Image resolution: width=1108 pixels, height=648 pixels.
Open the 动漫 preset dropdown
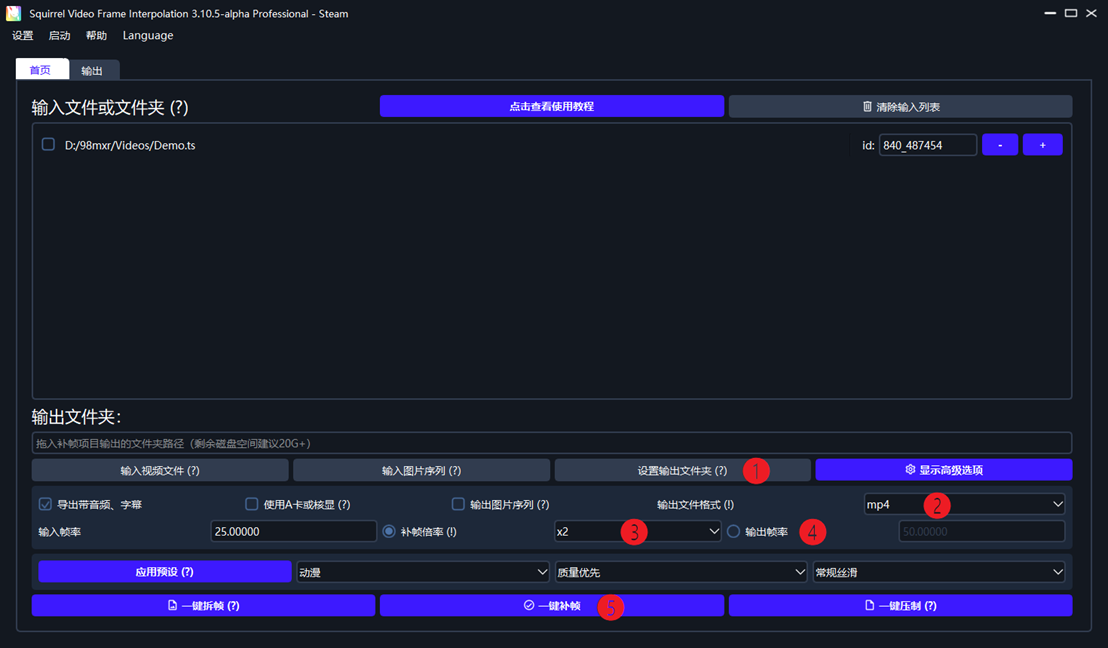tap(423, 572)
